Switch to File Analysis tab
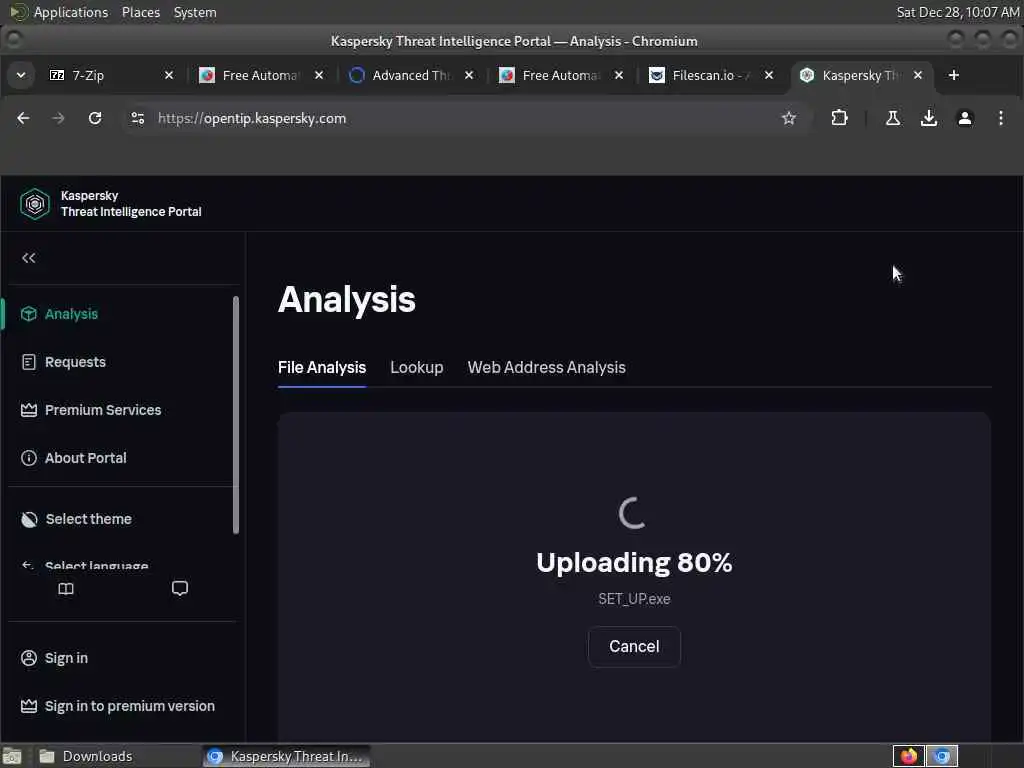Viewport: 1024px width, 768px height. (322, 368)
